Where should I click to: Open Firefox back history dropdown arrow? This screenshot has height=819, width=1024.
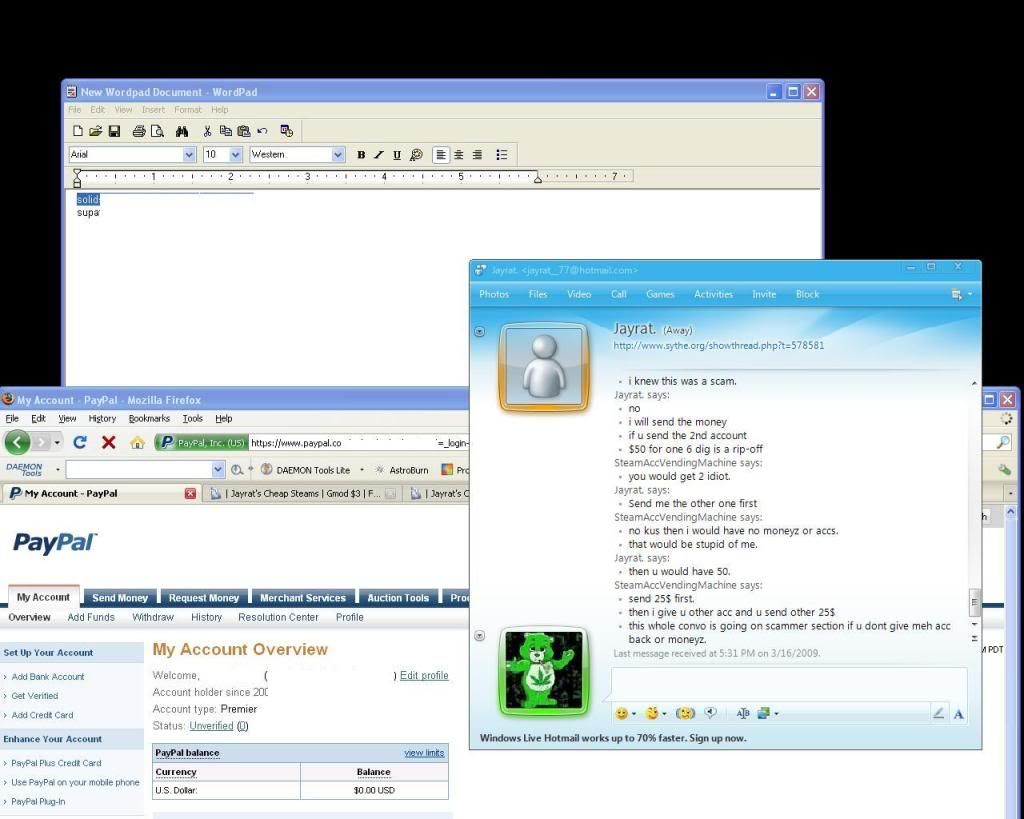click(57, 443)
